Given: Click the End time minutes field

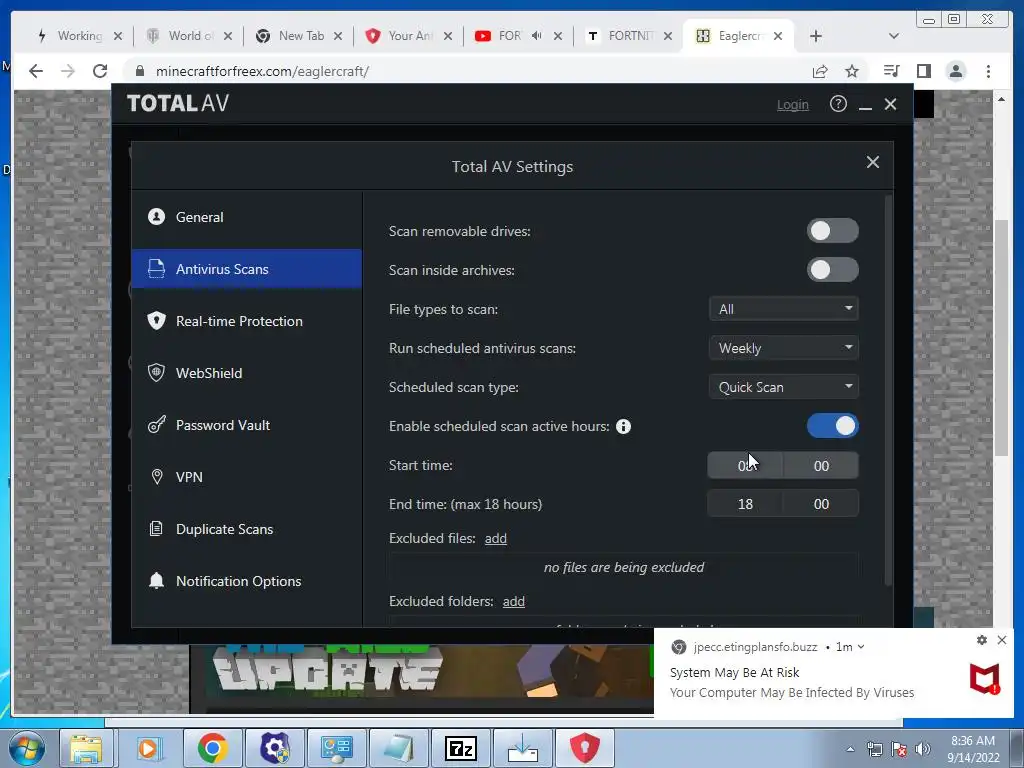Looking at the screenshot, I should 821,504.
